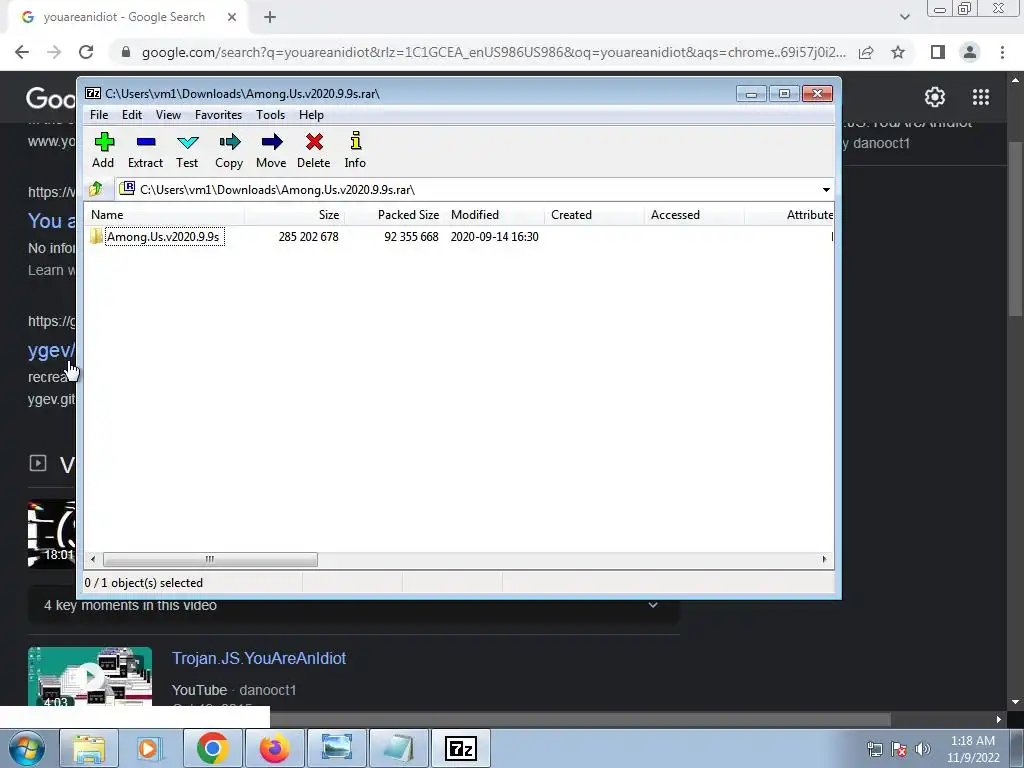This screenshot has width=1024, height=768.
Task: Open the Google apps grid
Action: (980, 97)
